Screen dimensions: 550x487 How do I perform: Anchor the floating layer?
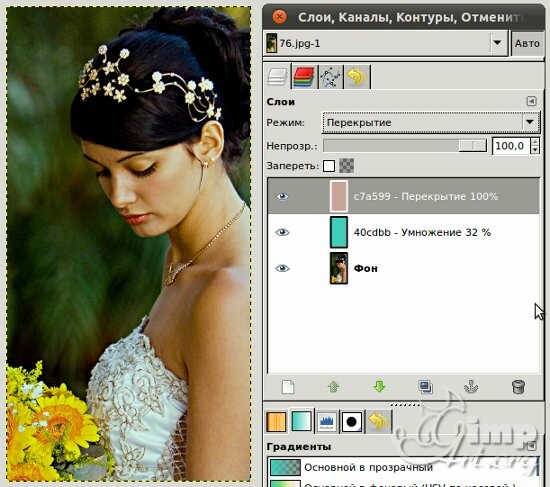pyautogui.click(x=471, y=387)
